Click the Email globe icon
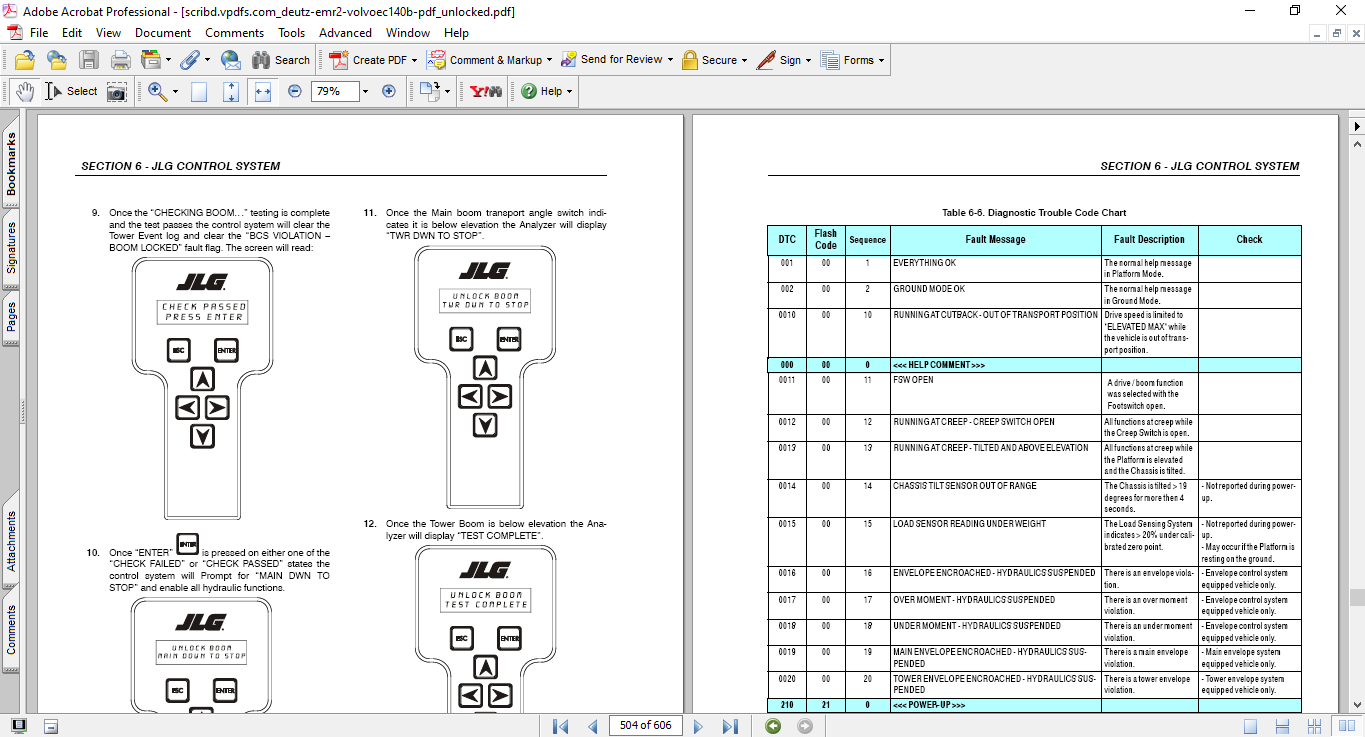 pos(231,60)
